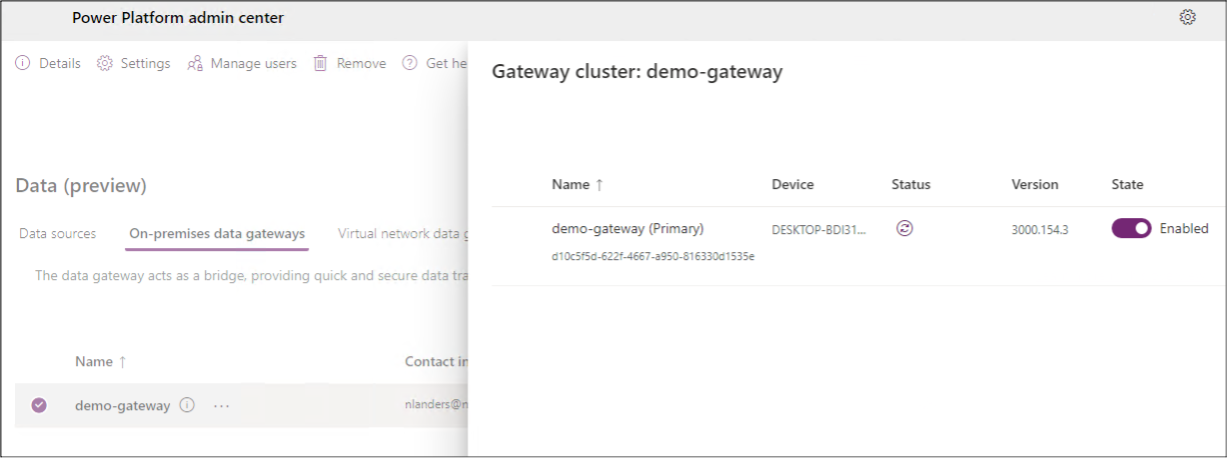Sort the gateways list by Name column
Viewport: 1228px width, 458px height.
(x=101, y=361)
